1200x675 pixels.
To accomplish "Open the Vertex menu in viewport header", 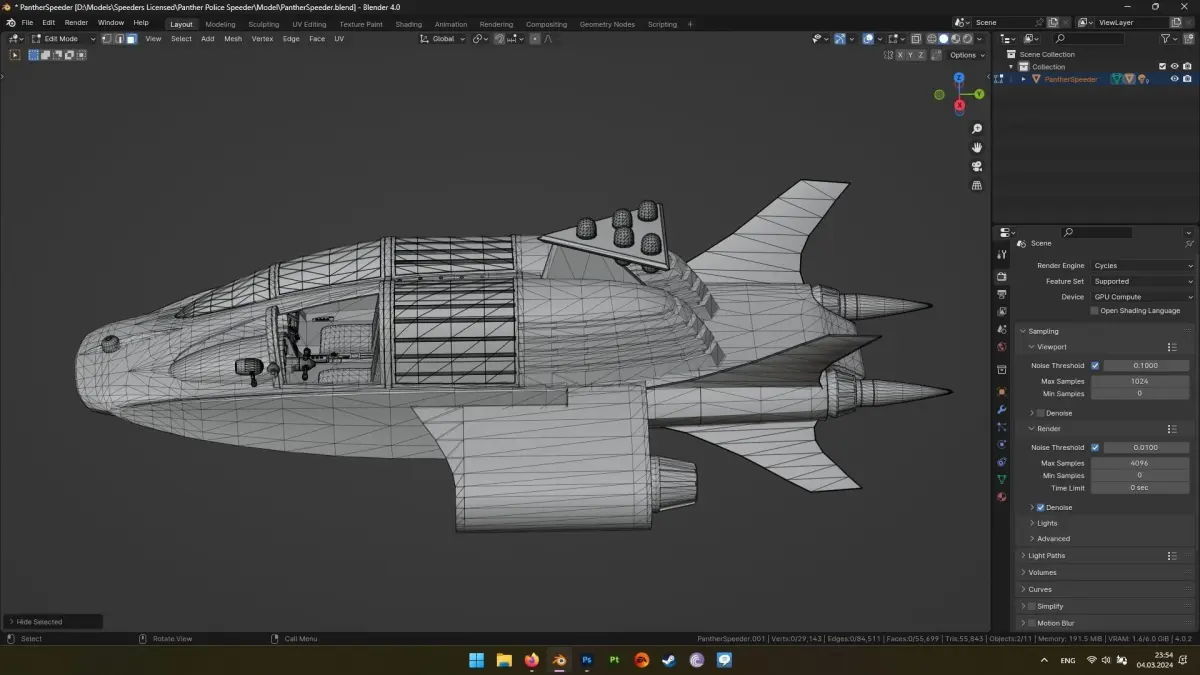I will coord(262,39).
